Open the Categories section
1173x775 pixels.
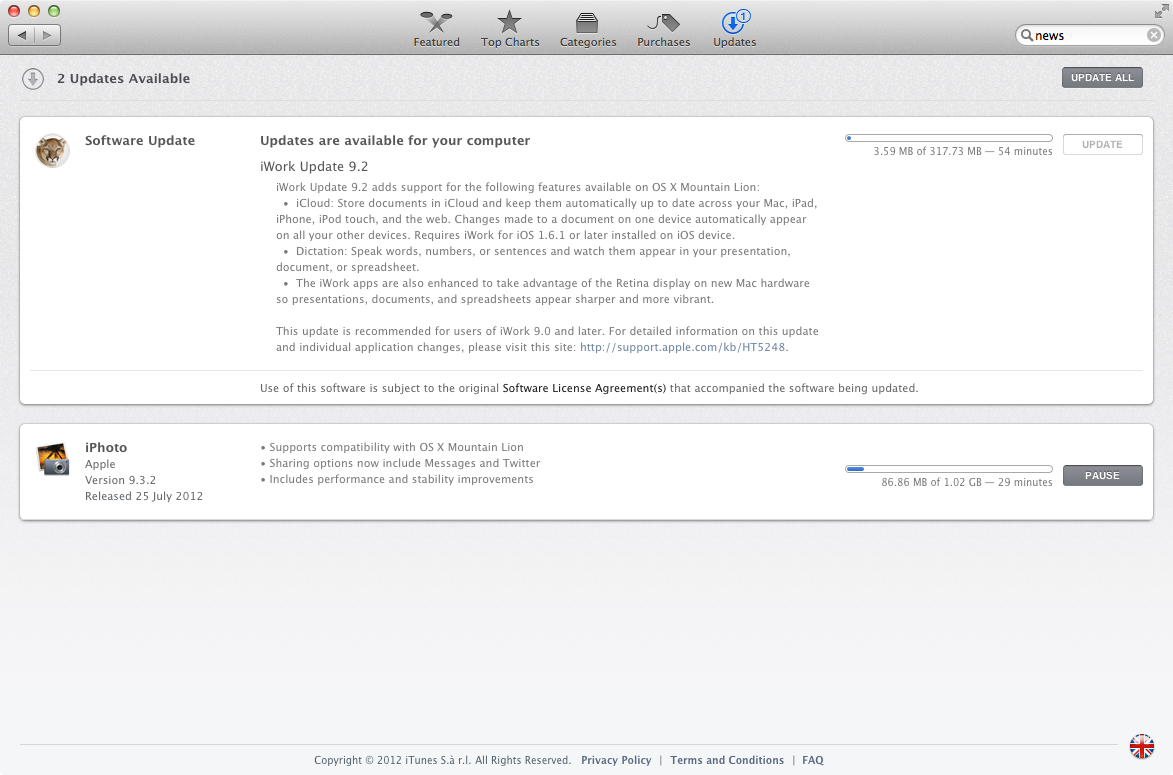pyautogui.click(x=588, y=30)
